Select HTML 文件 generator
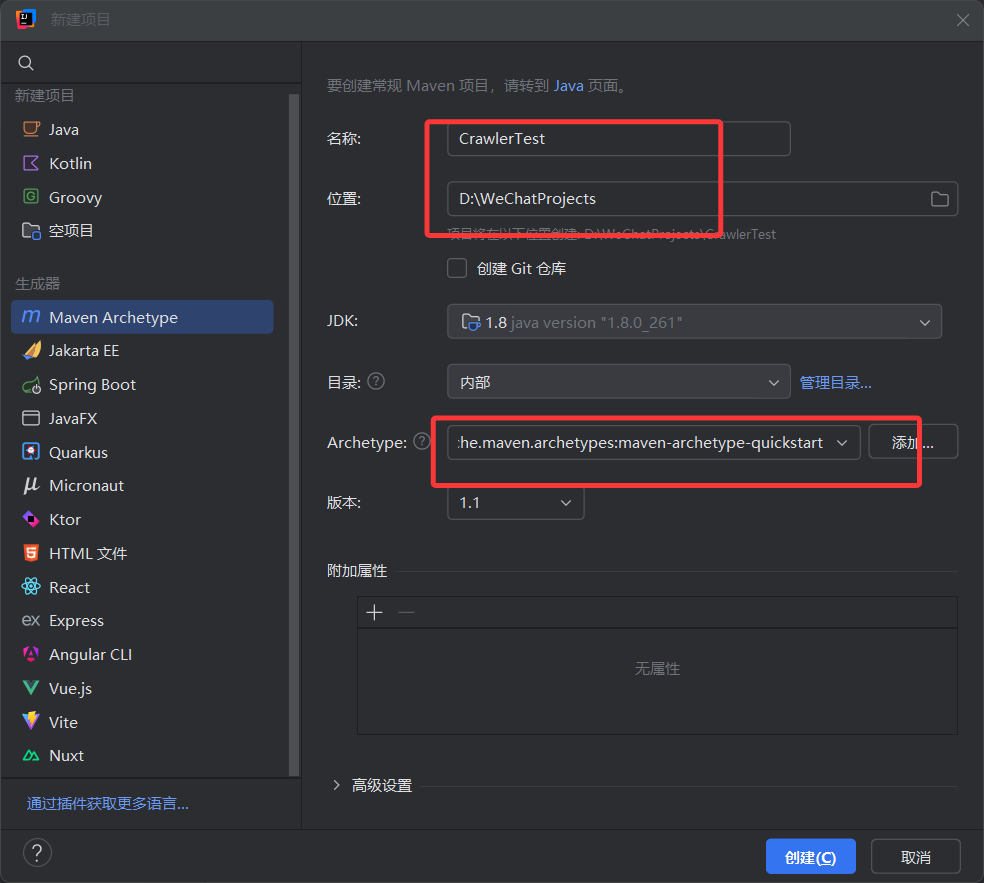Image resolution: width=984 pixels, height=883 pixels. [142, 554]
